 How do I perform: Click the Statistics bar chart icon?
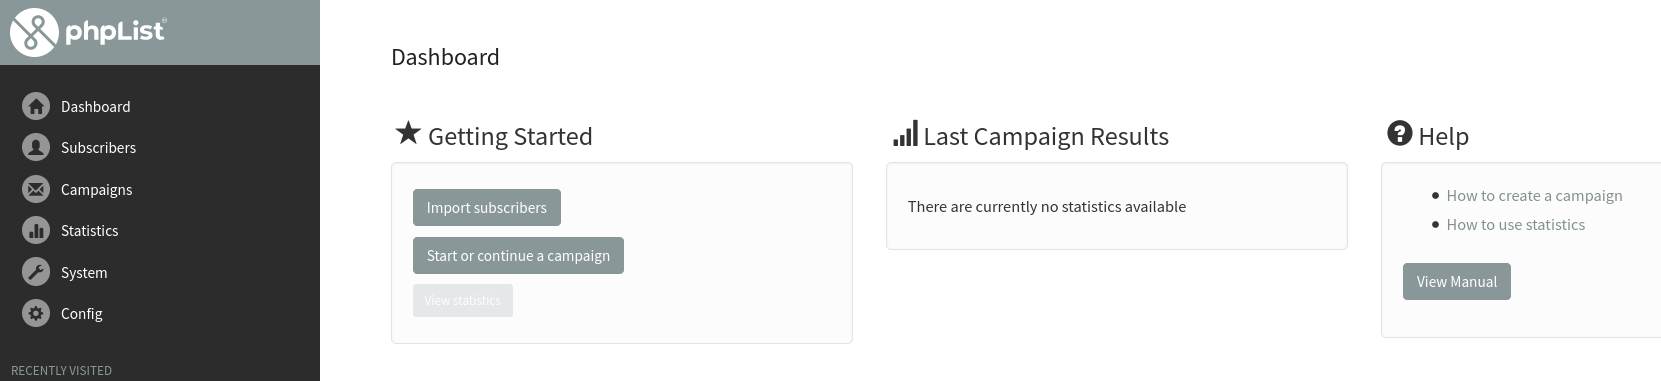36,230
